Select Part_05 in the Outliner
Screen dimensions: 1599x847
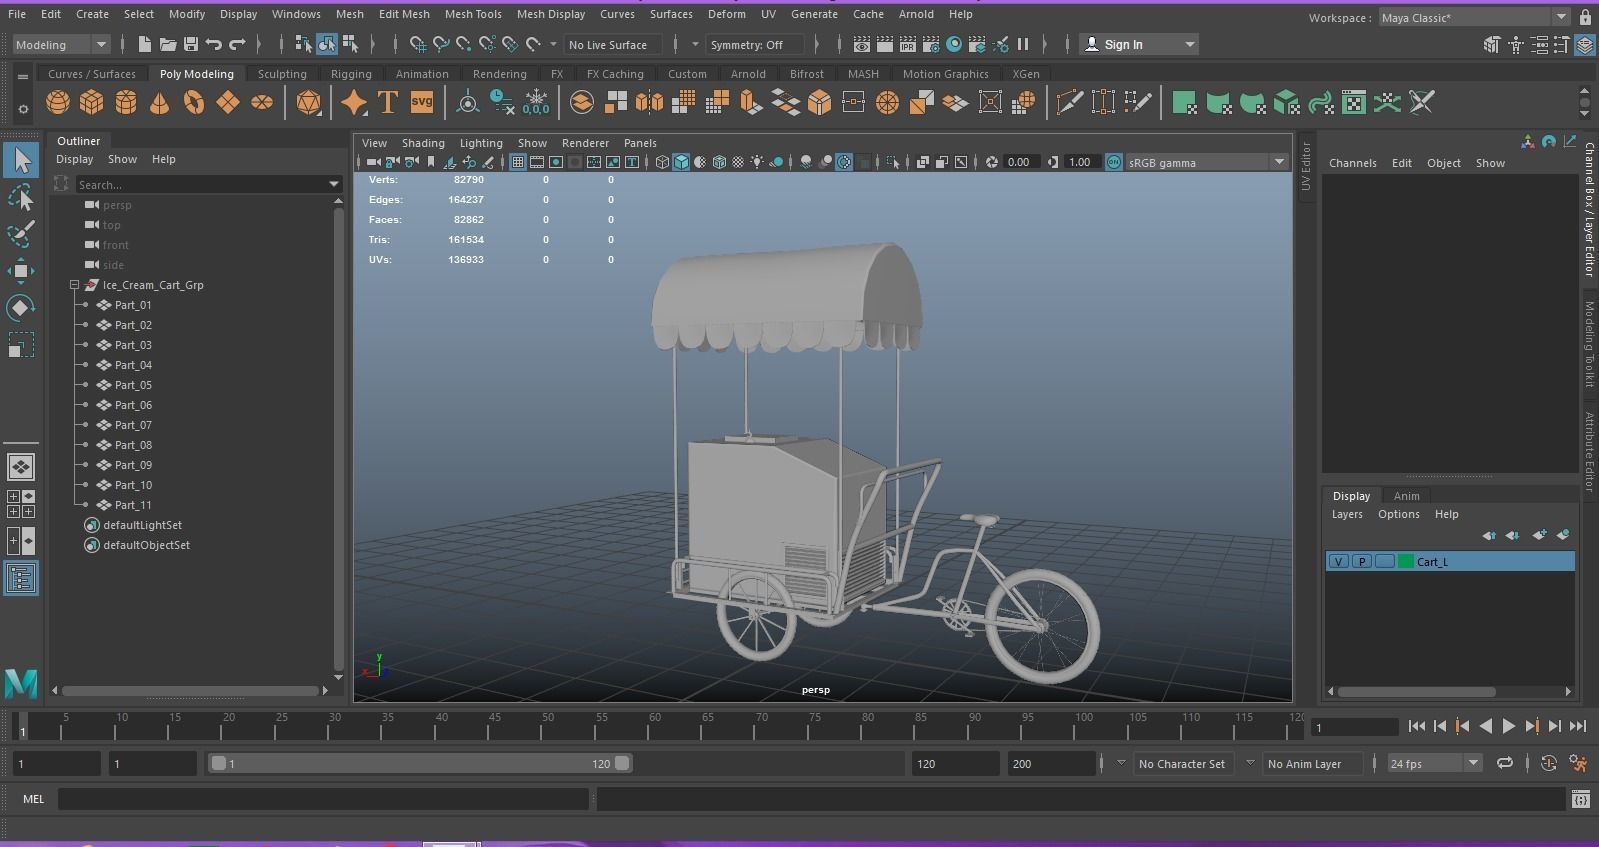click(x=133, y=385)
